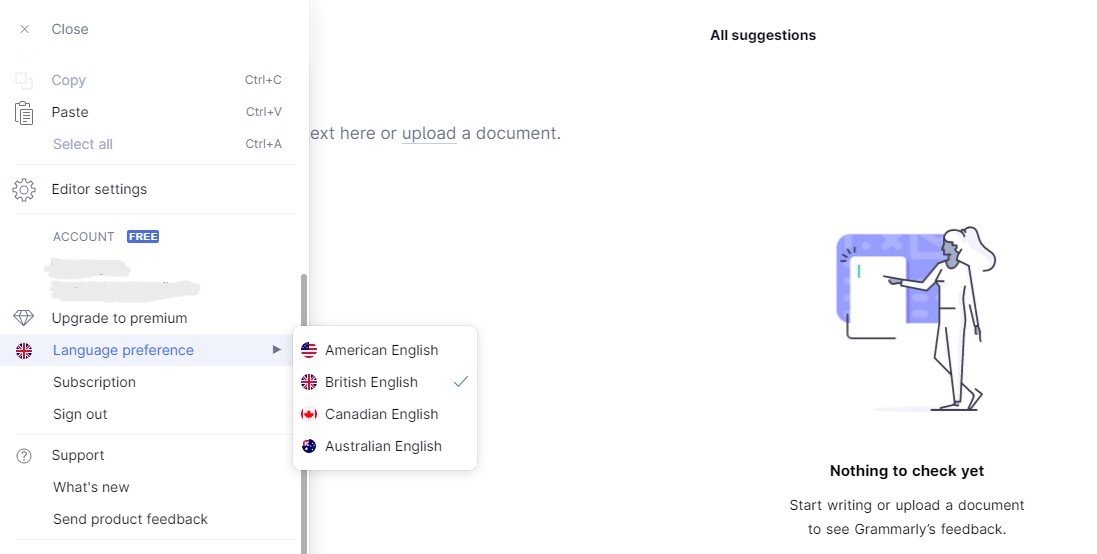The height and width of the screenshot is (554, 1097).
Task: Select British English
Action: (385, 382)
